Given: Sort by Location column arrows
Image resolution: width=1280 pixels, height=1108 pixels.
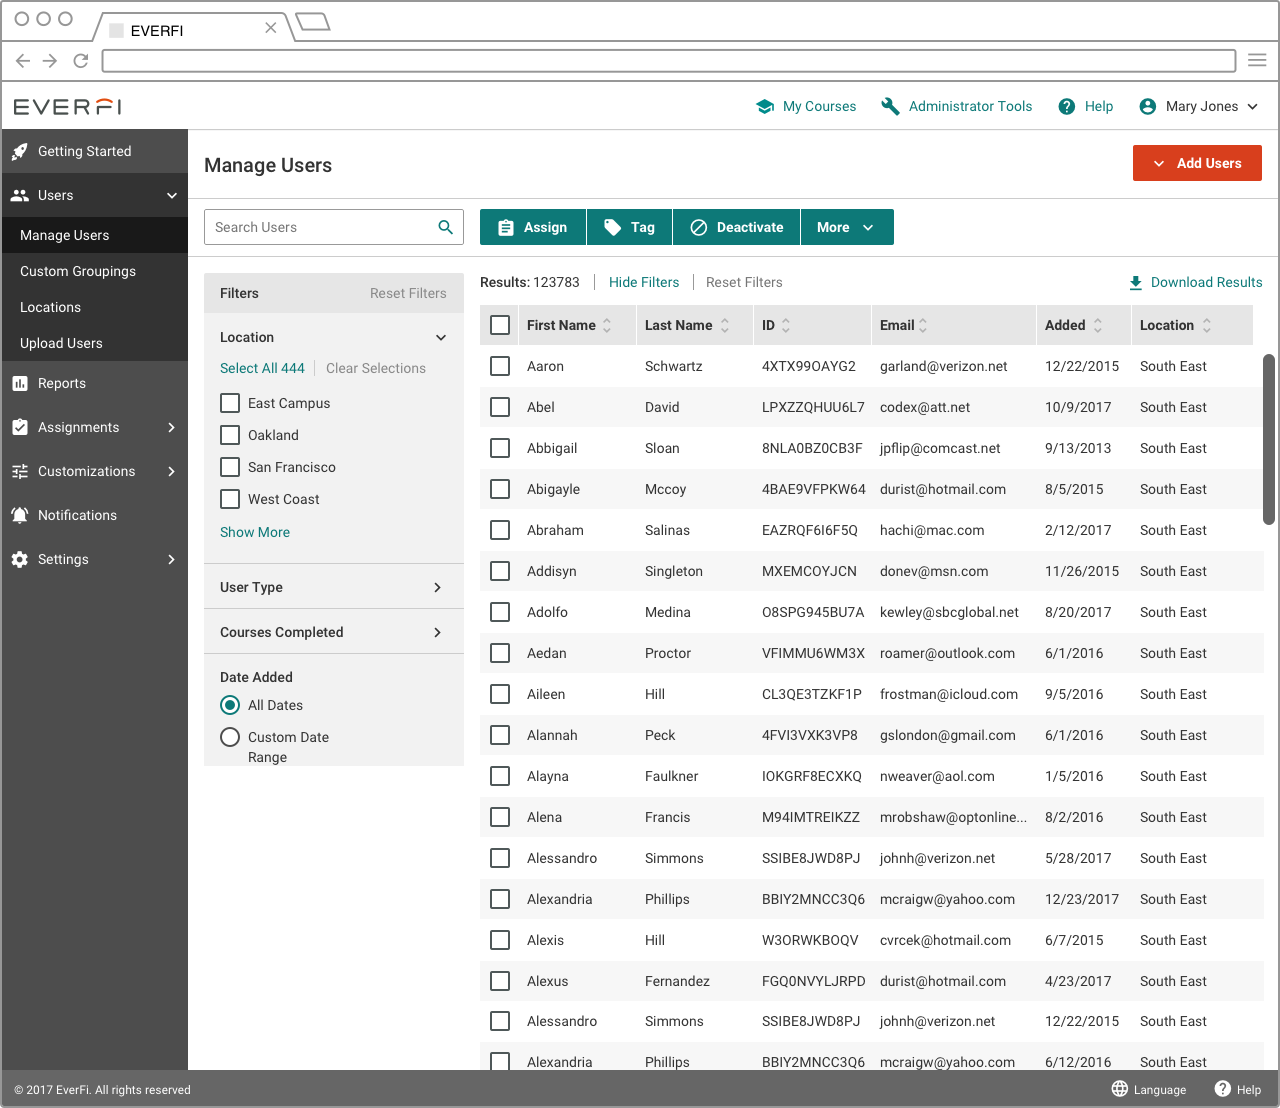Looking at the screenshot, I should (x=1207, y=326).
